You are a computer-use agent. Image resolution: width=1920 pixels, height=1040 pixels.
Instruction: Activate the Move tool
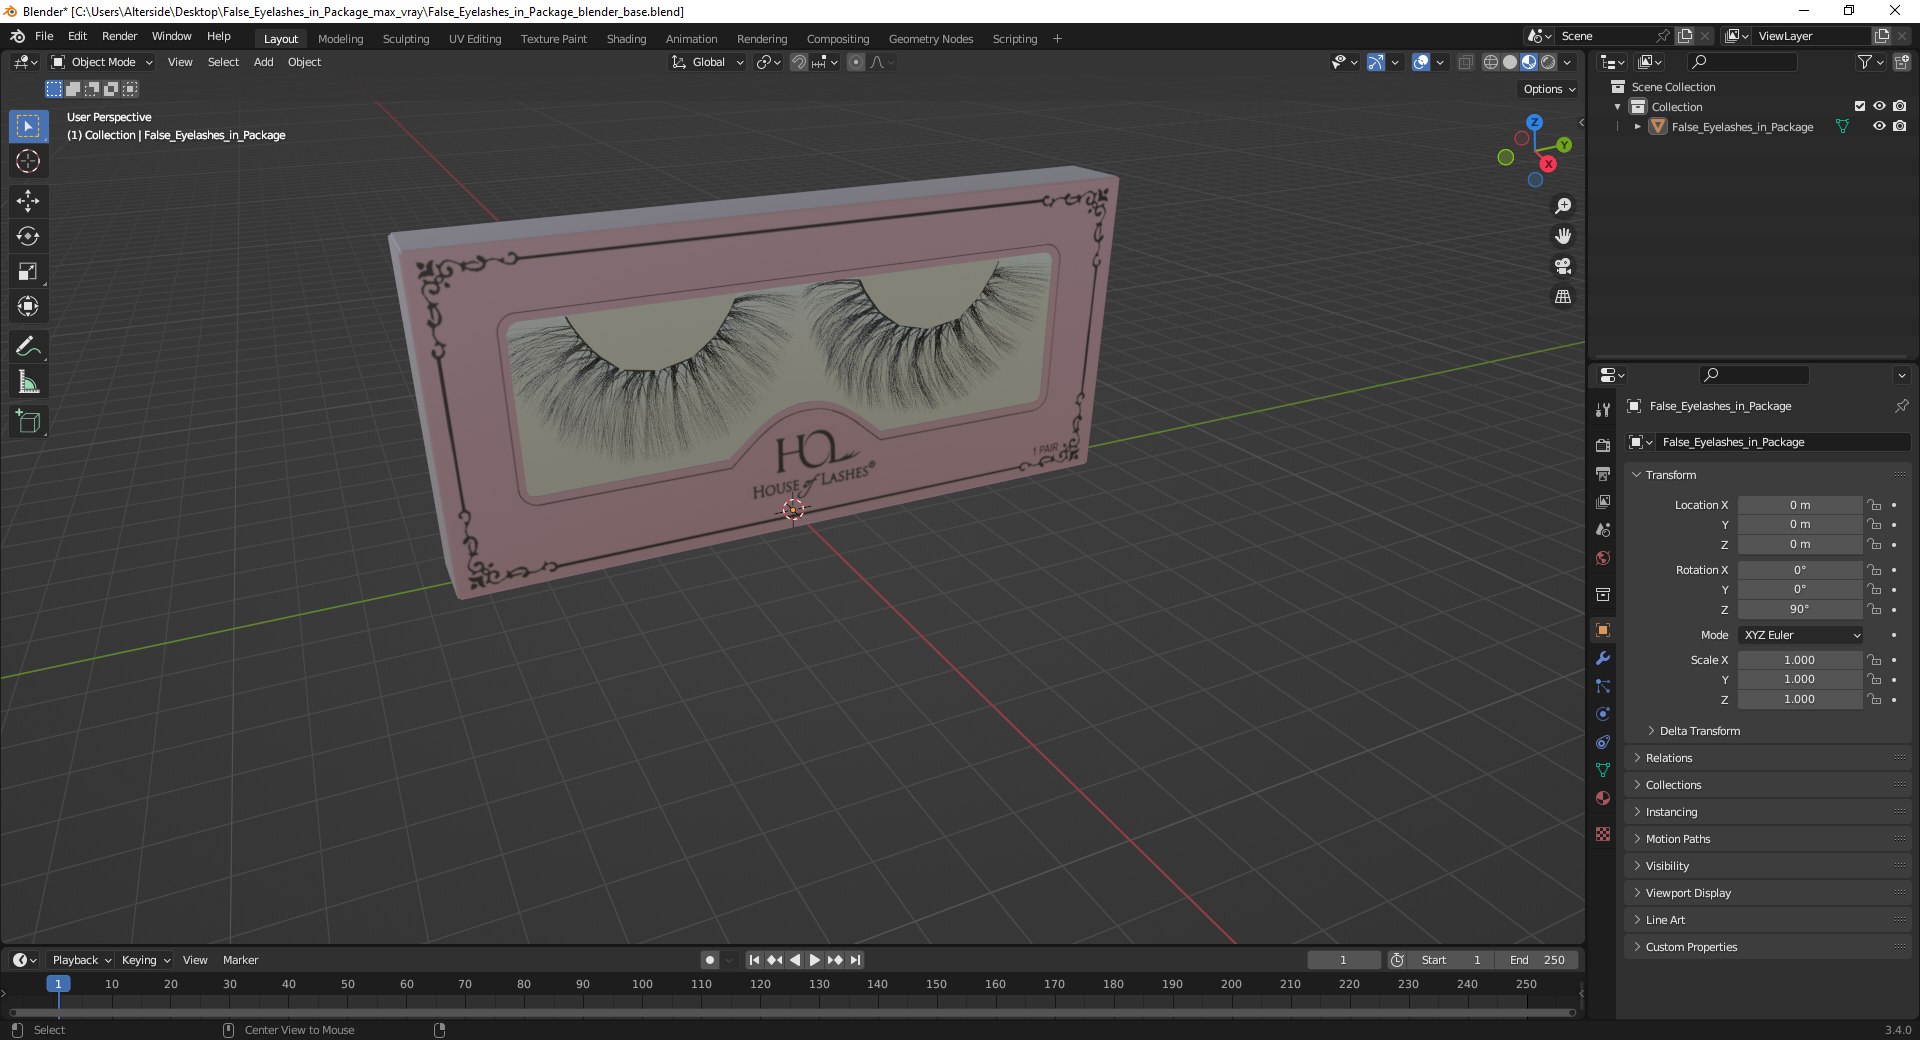point(28,201)
